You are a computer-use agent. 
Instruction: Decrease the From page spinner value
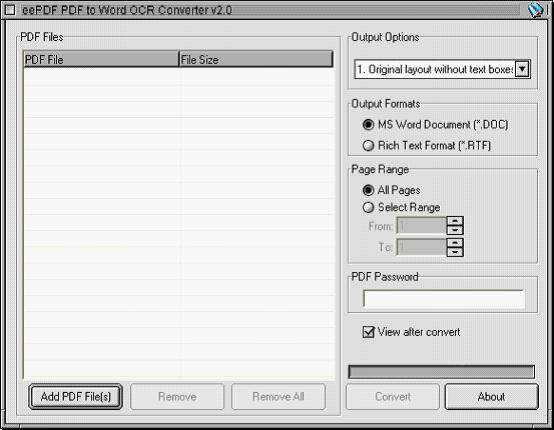pyautogui.click(x=455, y=230)
